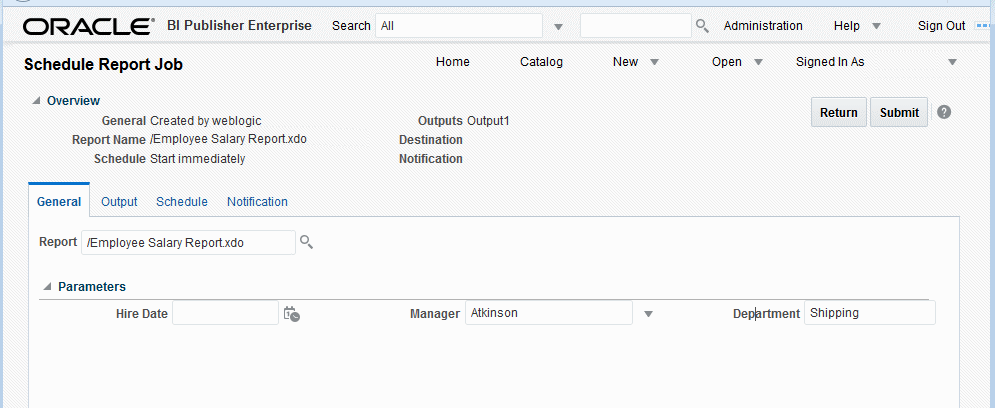Click the Schedule Report Job title

(x=103, y=65)
